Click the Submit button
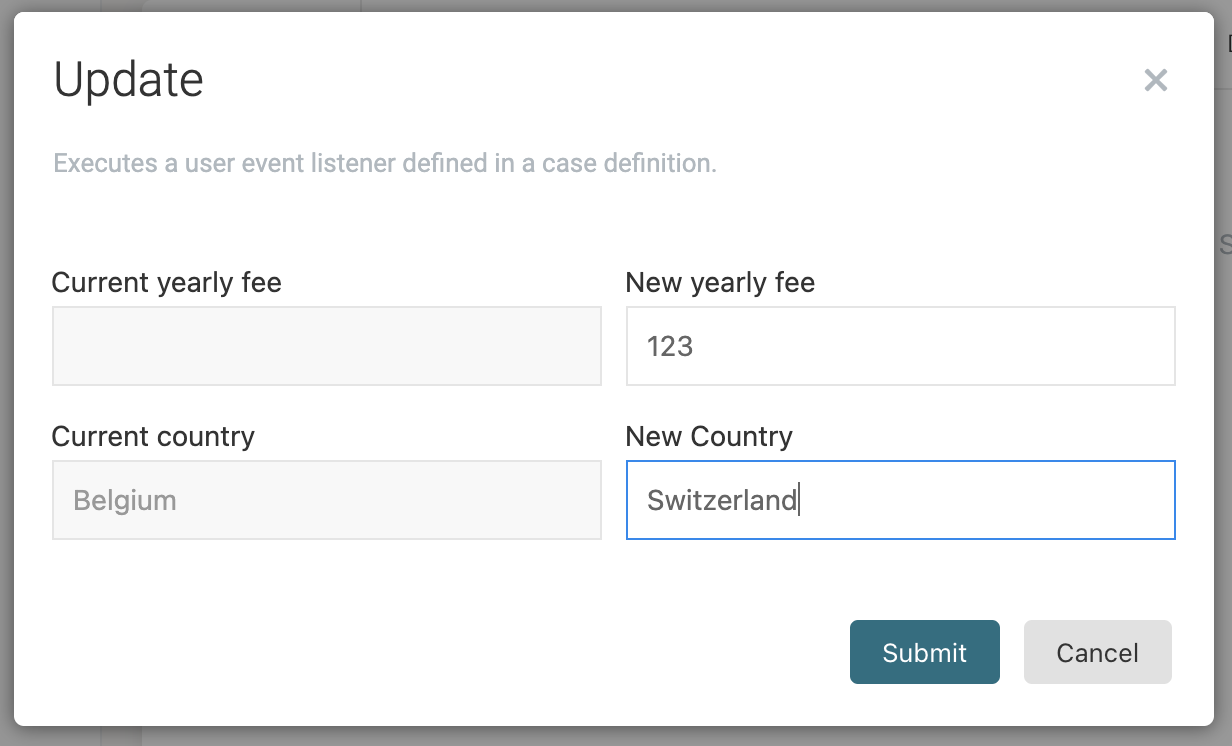Screen dimensions: 1232x746 [924, 652]
